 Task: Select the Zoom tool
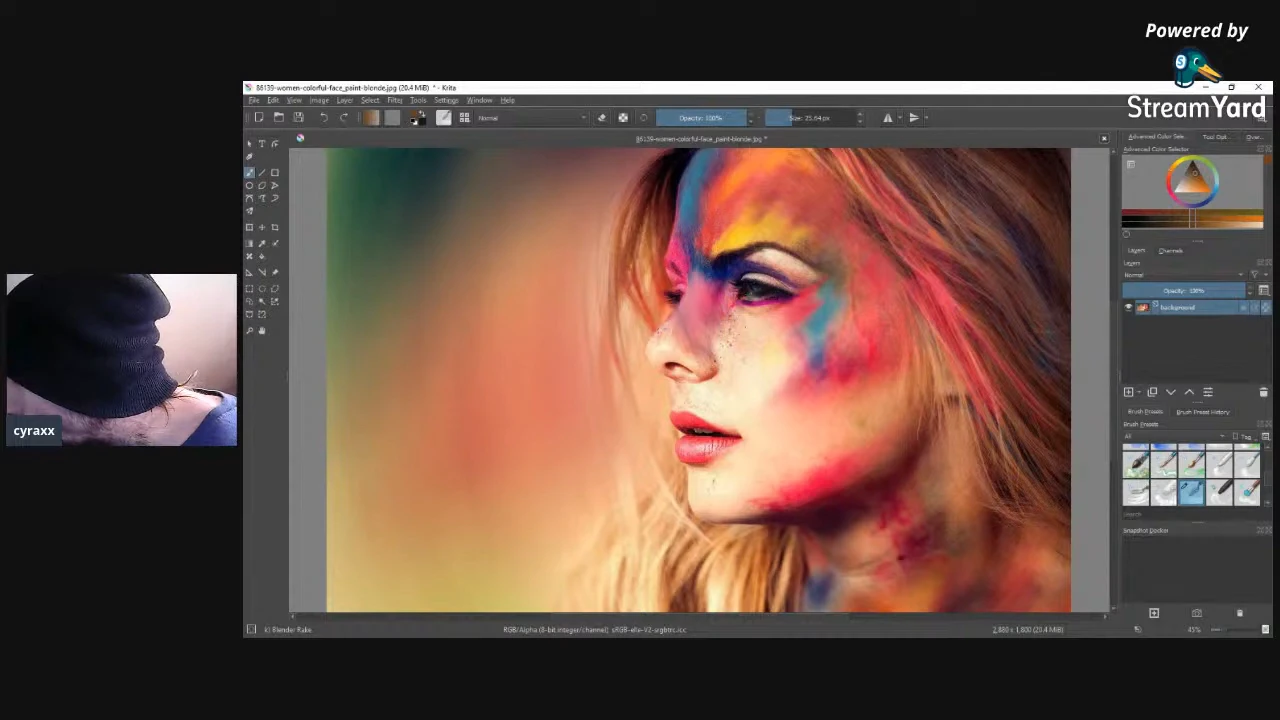tap(250, 331)
